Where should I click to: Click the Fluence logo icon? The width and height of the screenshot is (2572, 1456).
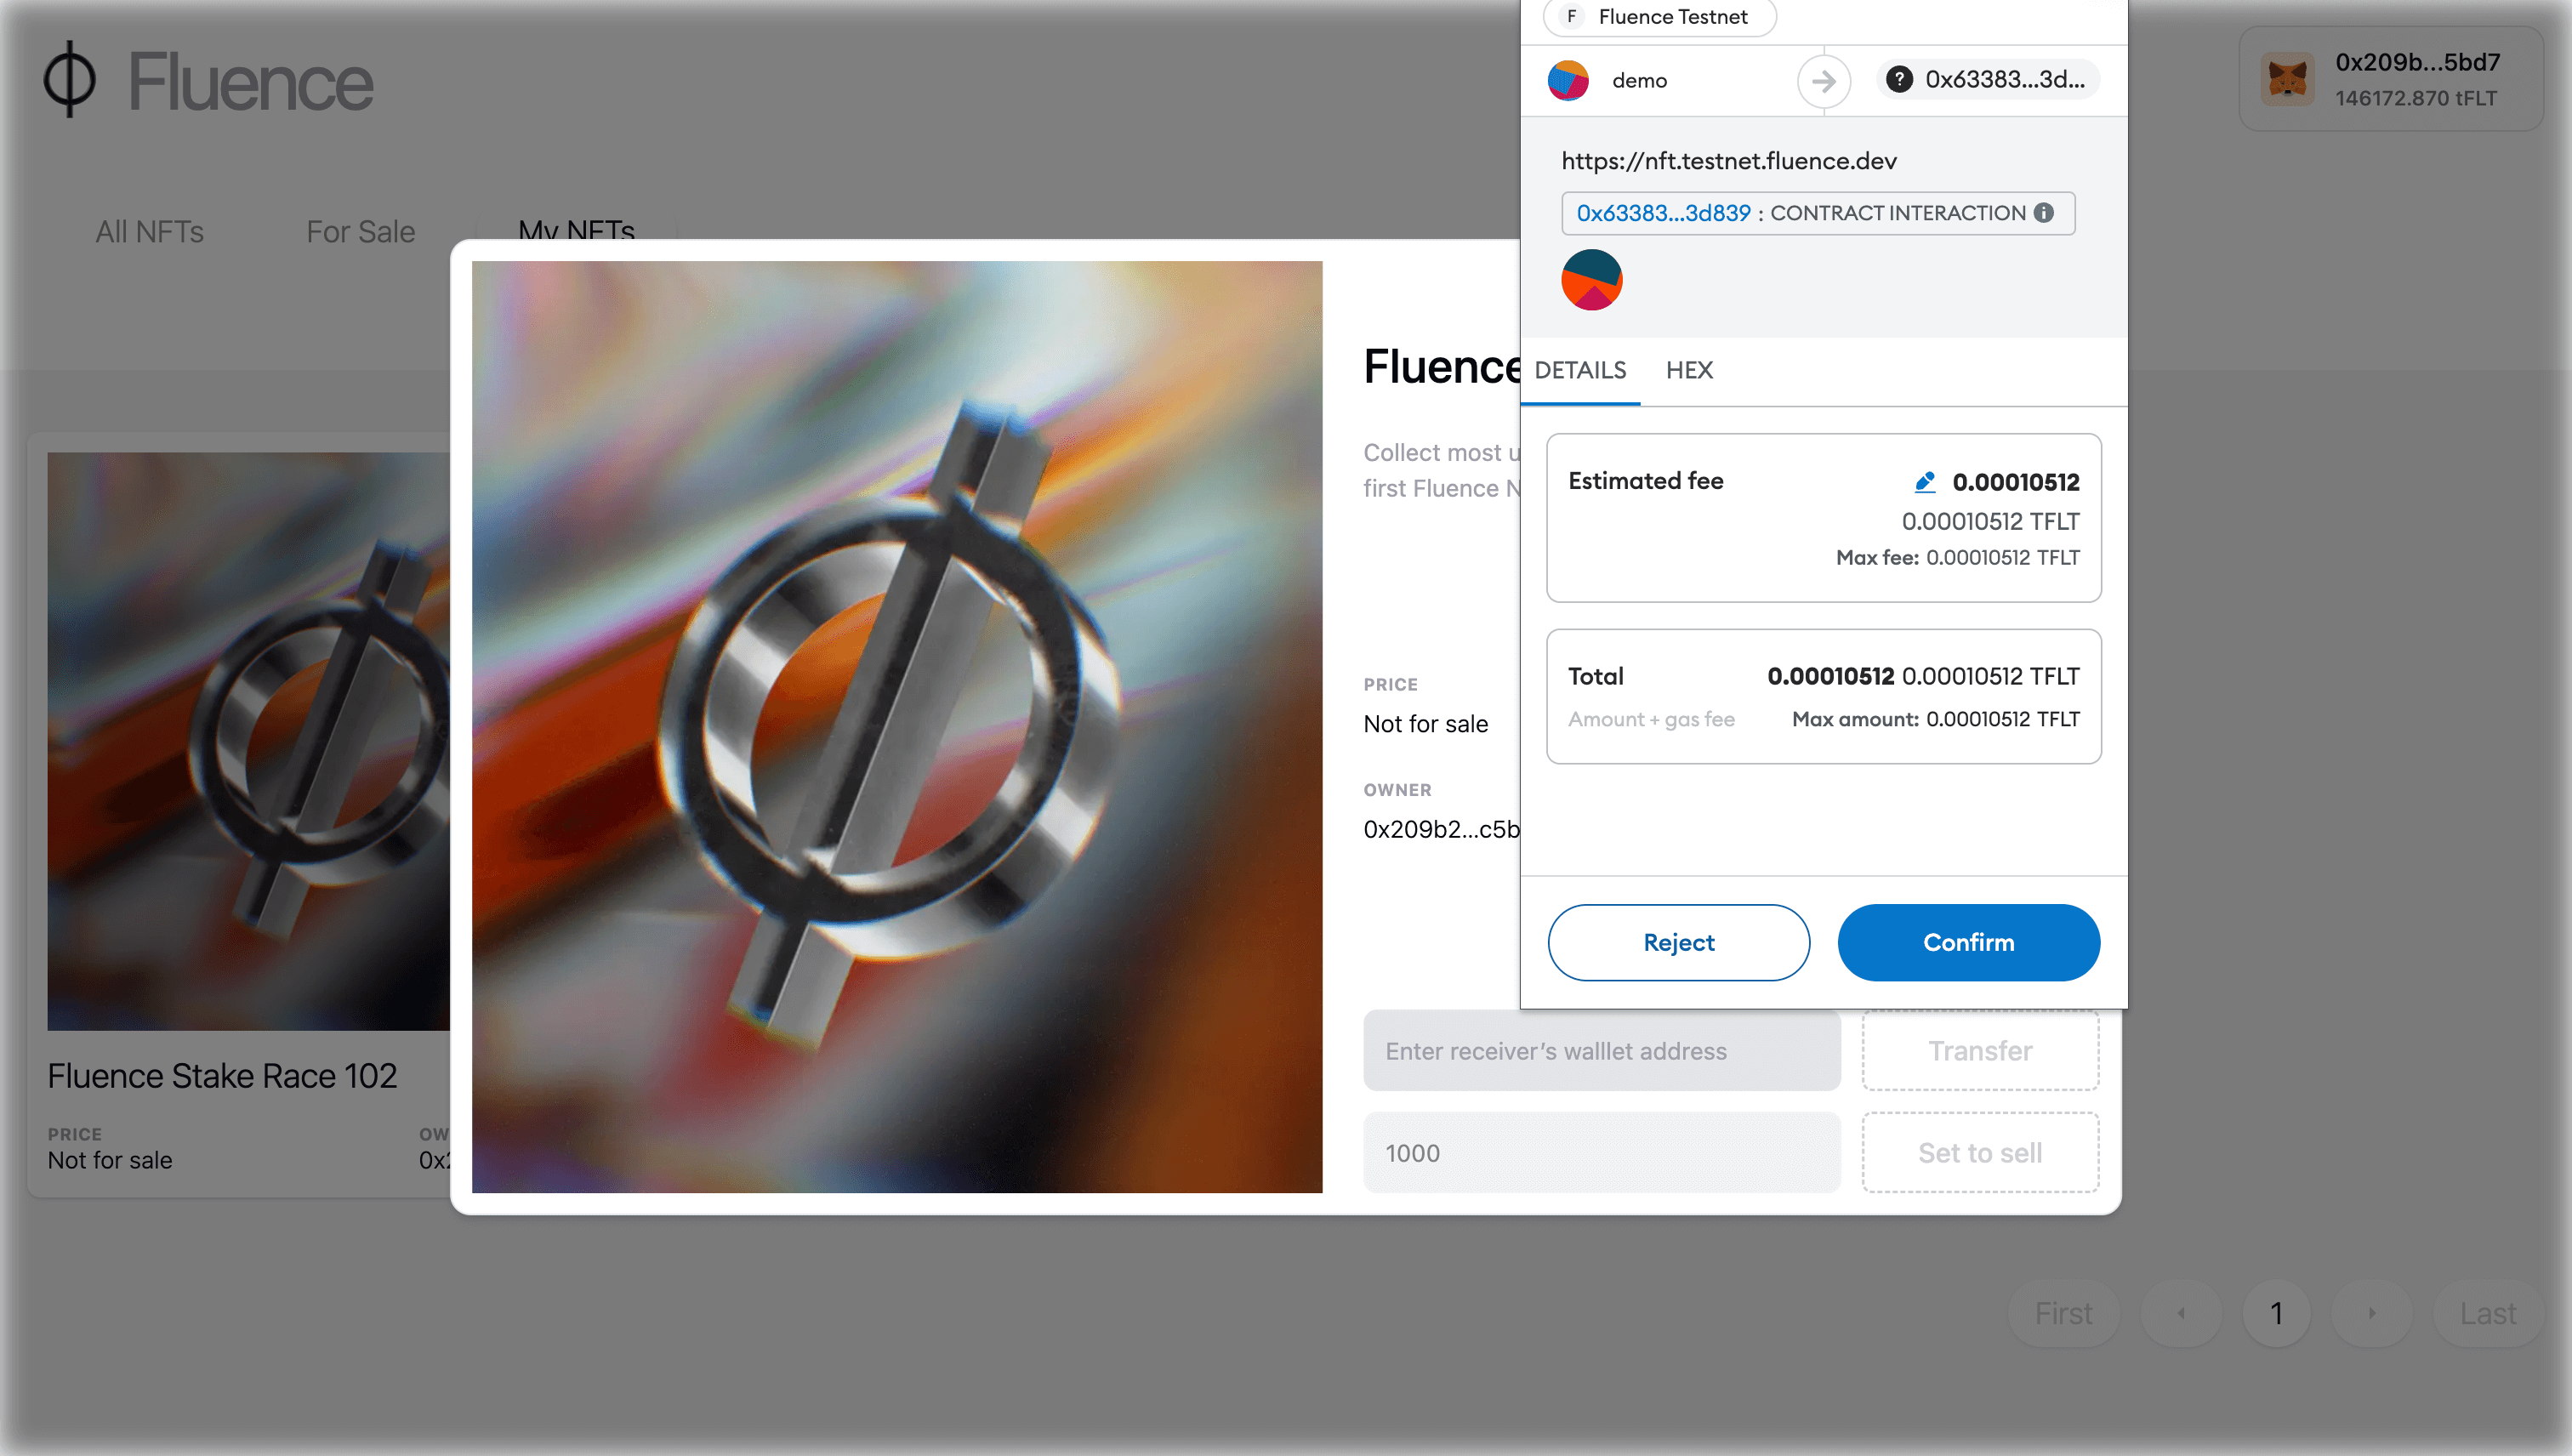[70, 80]
